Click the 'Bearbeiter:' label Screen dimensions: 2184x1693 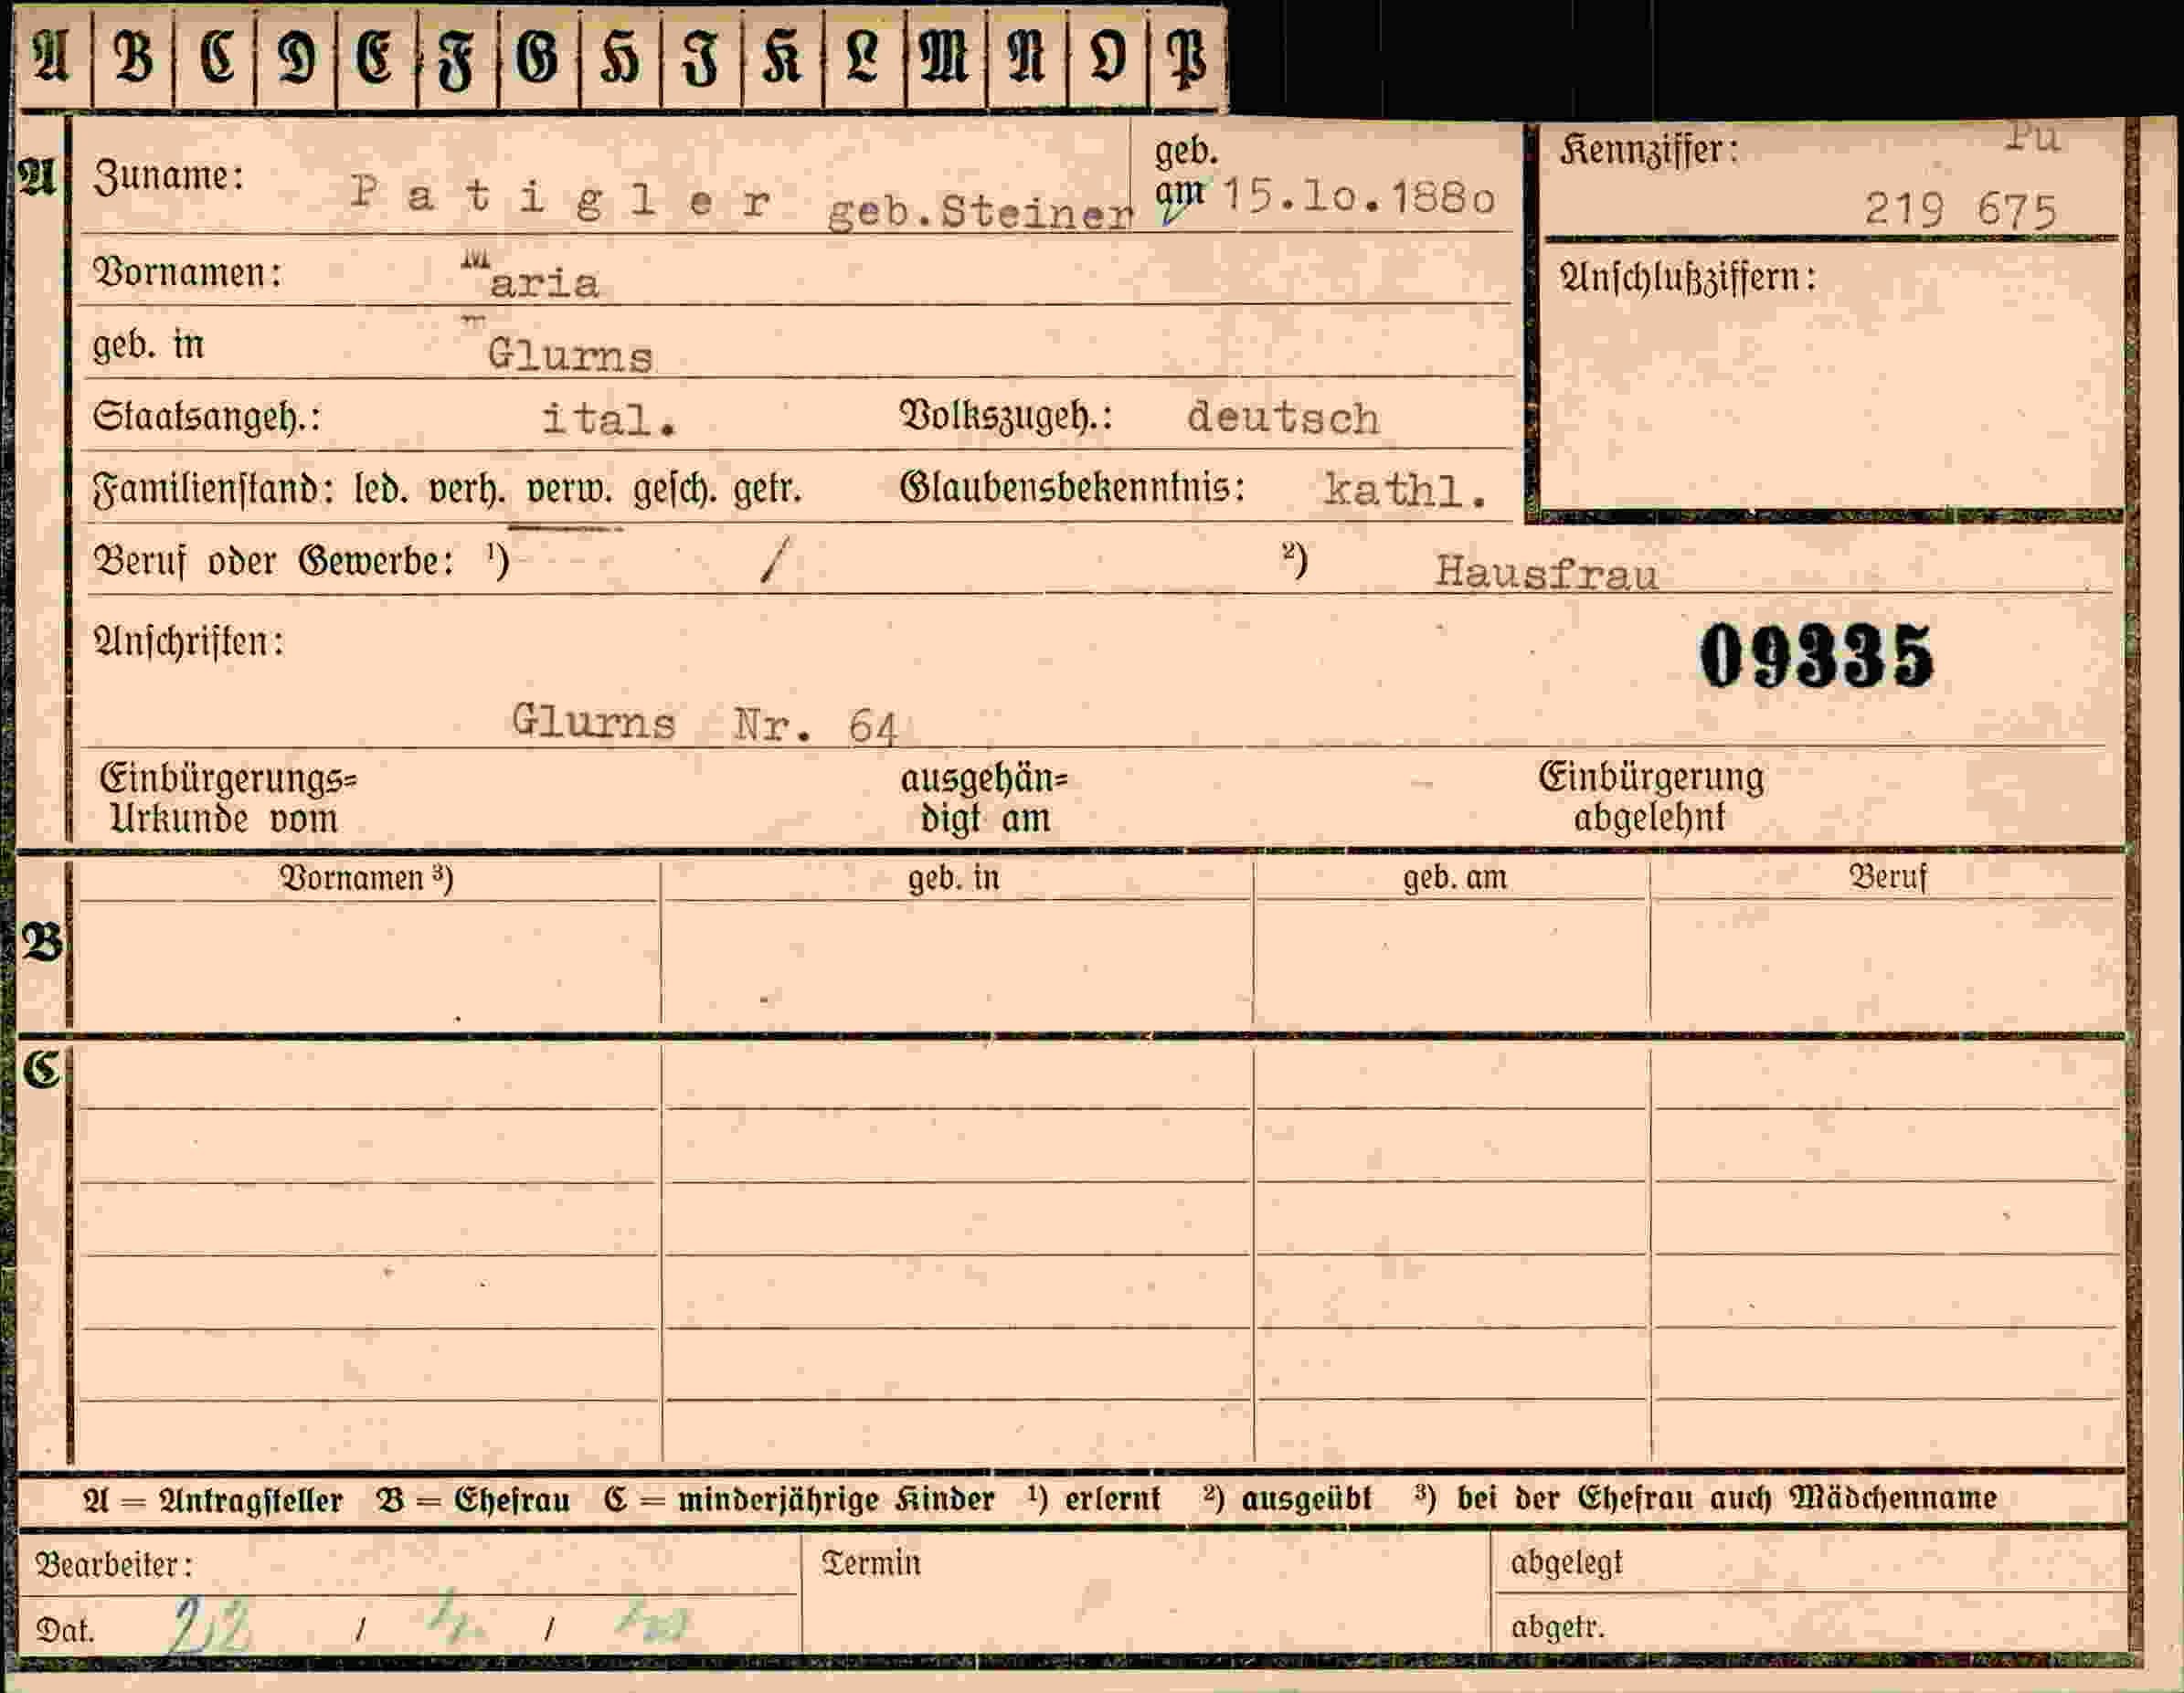click(x=114, y=1564)
